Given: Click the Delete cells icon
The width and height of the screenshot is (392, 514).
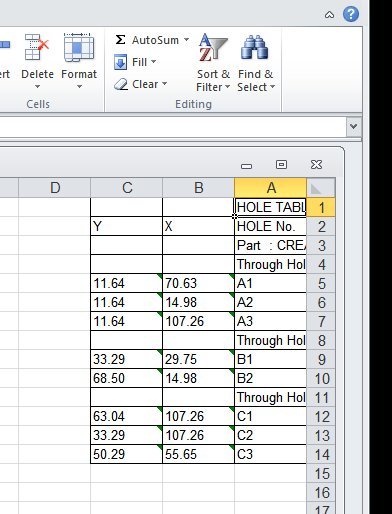Looking at the screenshot, I should point(37,47).
